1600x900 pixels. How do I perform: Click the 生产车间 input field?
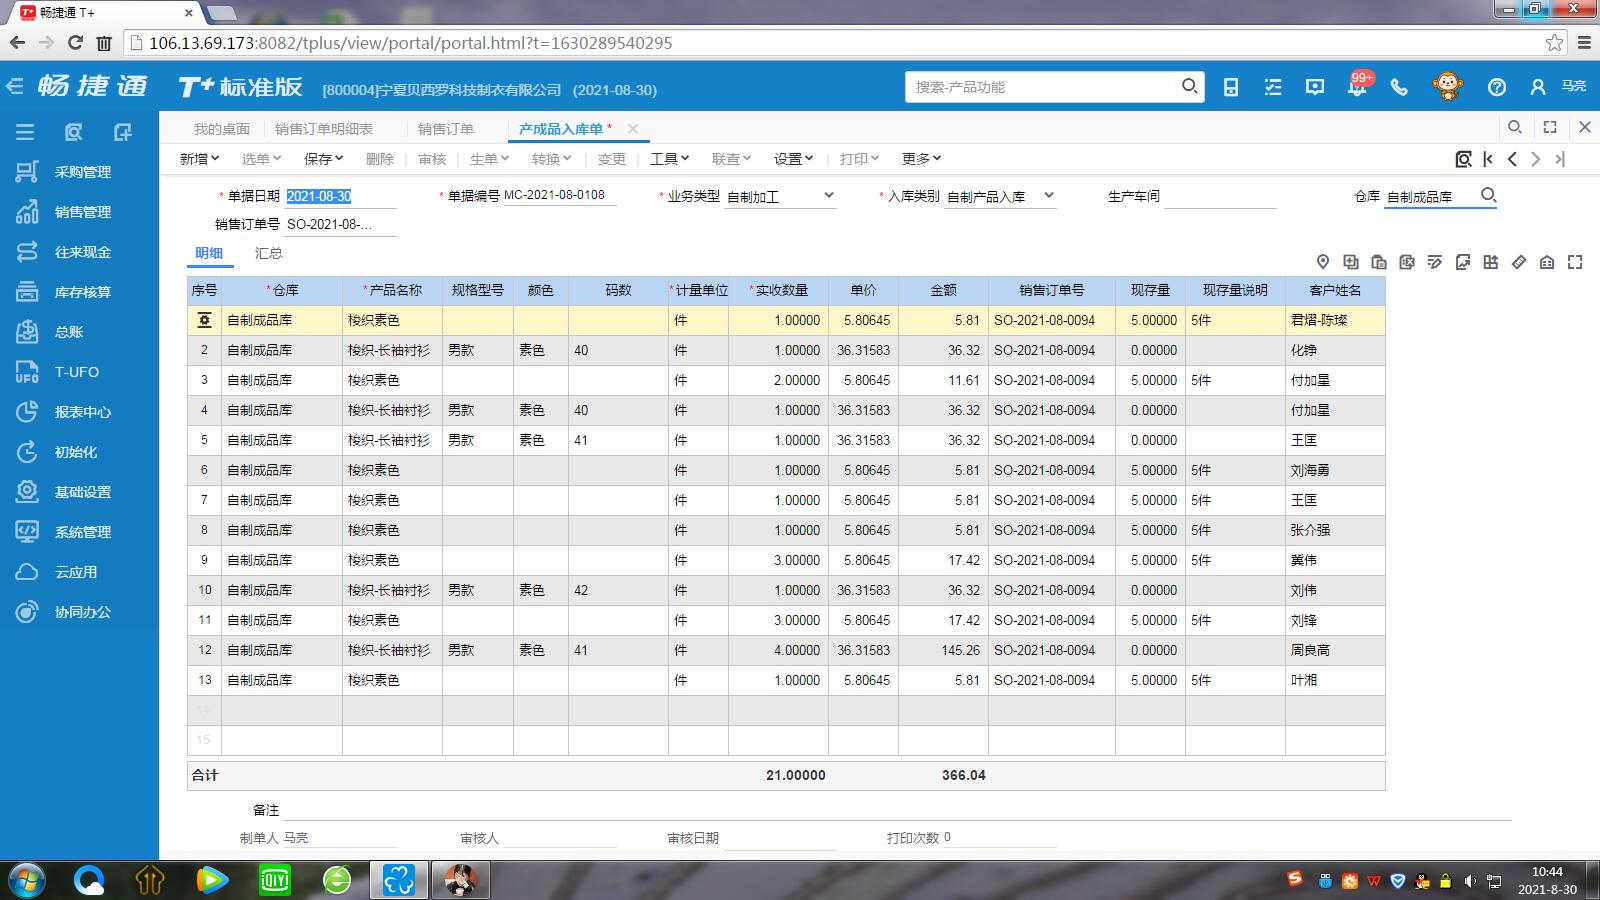tap(1220, 197)
